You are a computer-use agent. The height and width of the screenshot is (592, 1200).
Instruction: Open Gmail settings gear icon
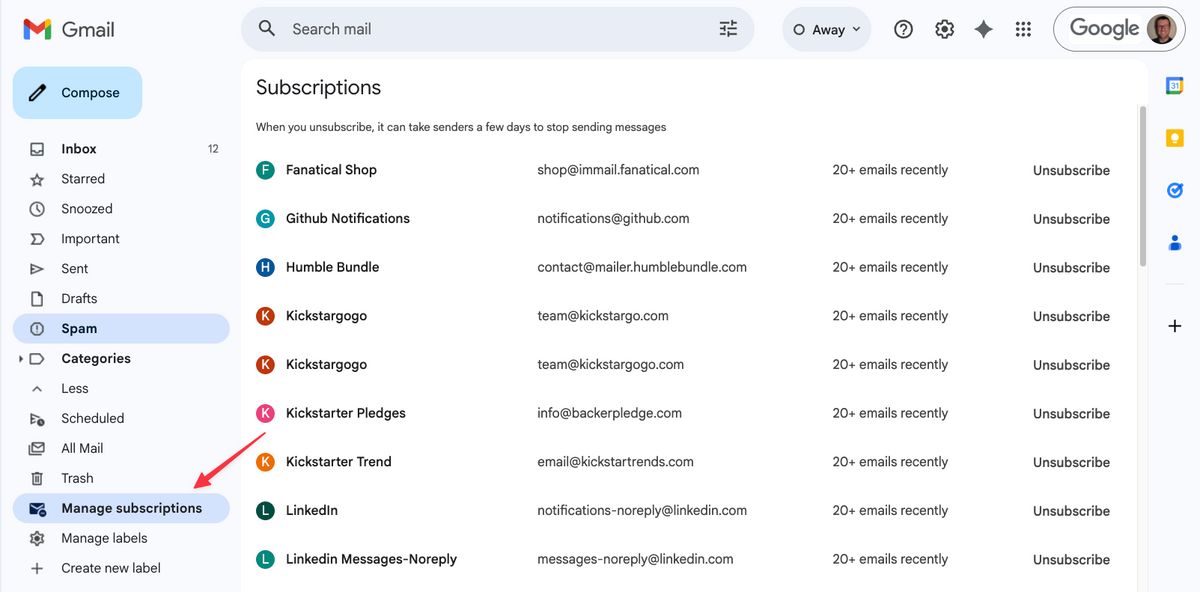943,28
